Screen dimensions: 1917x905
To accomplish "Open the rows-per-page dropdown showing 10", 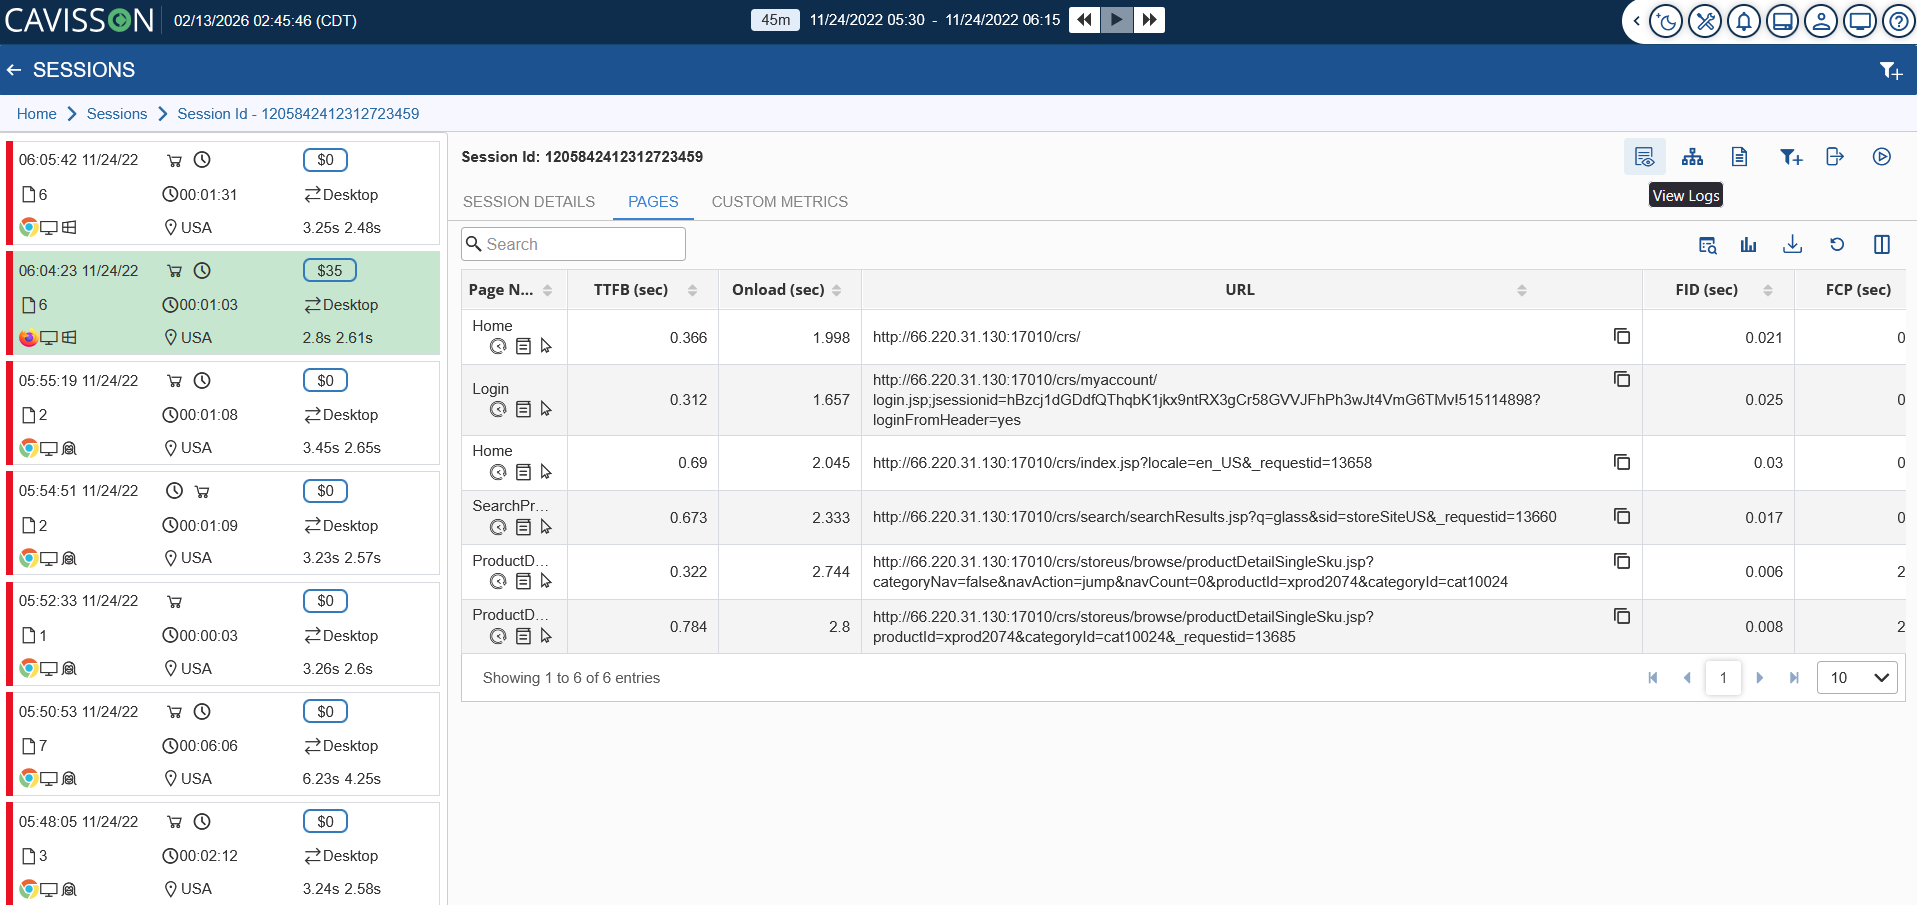I will point(1857,678).
